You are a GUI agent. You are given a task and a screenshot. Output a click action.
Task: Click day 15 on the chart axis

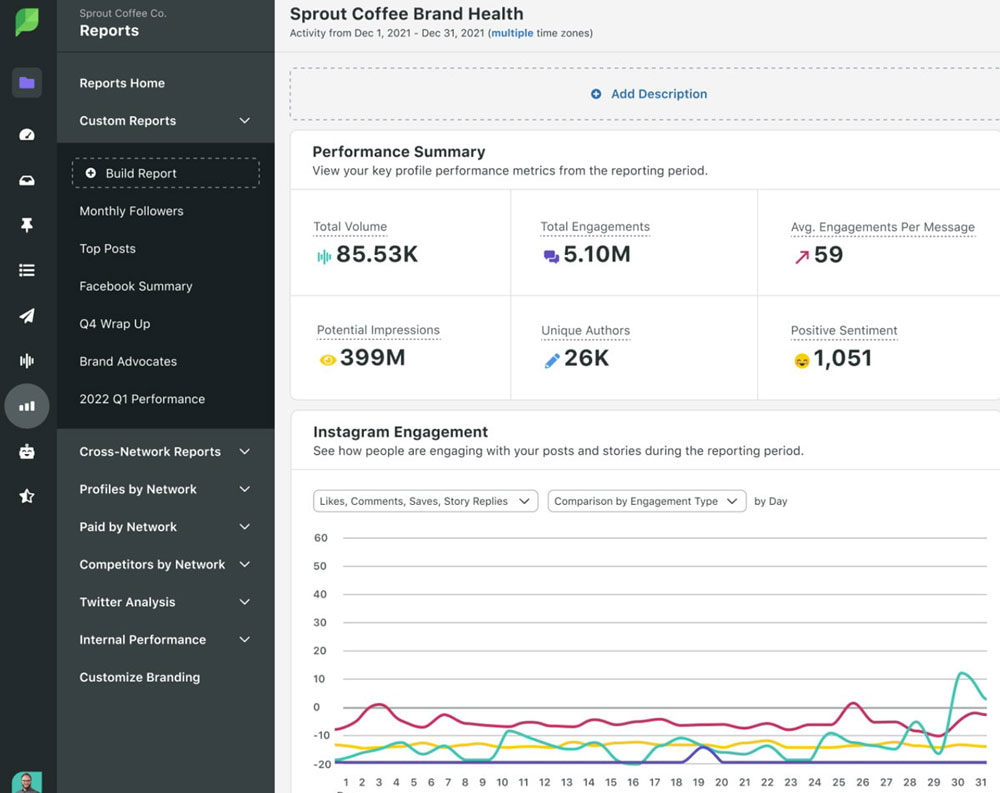[x=610, y=782]
